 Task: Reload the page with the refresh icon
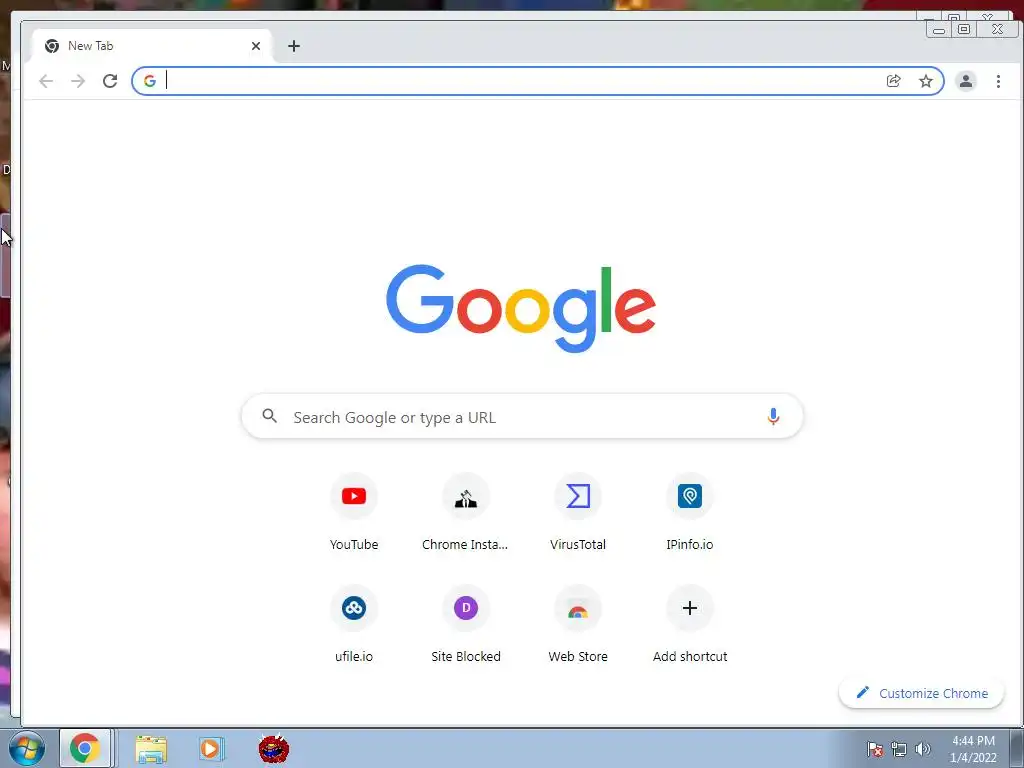point(110,81)
